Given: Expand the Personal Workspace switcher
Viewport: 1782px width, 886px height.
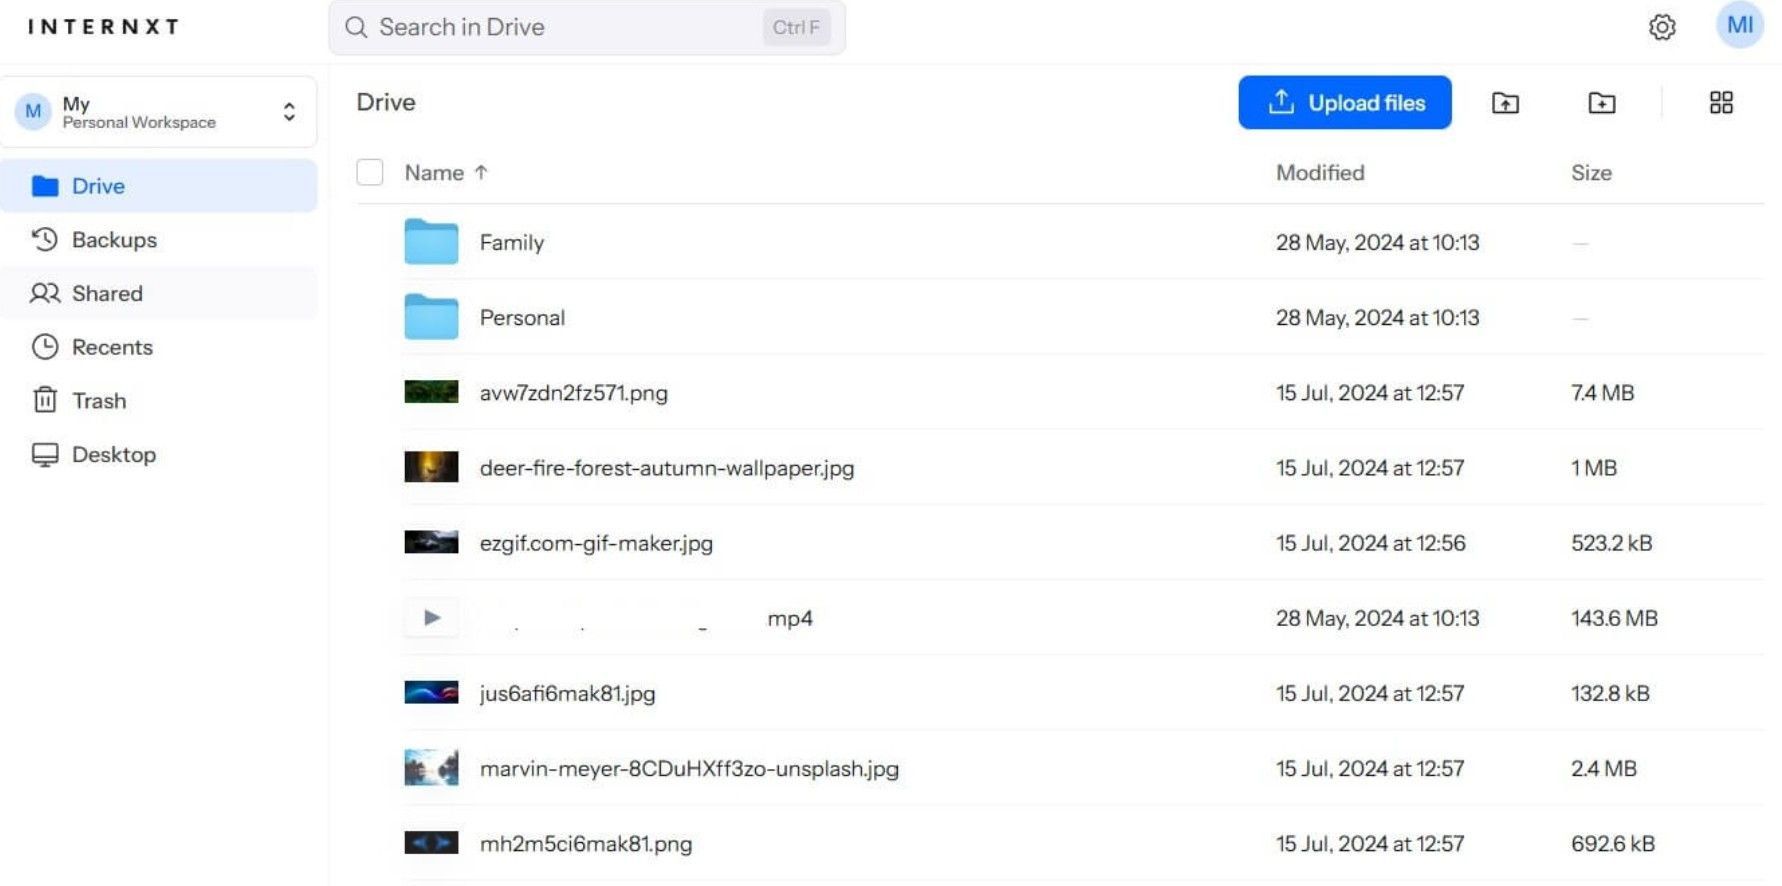Looking at the screenshot, I should (x=288, y=112).
